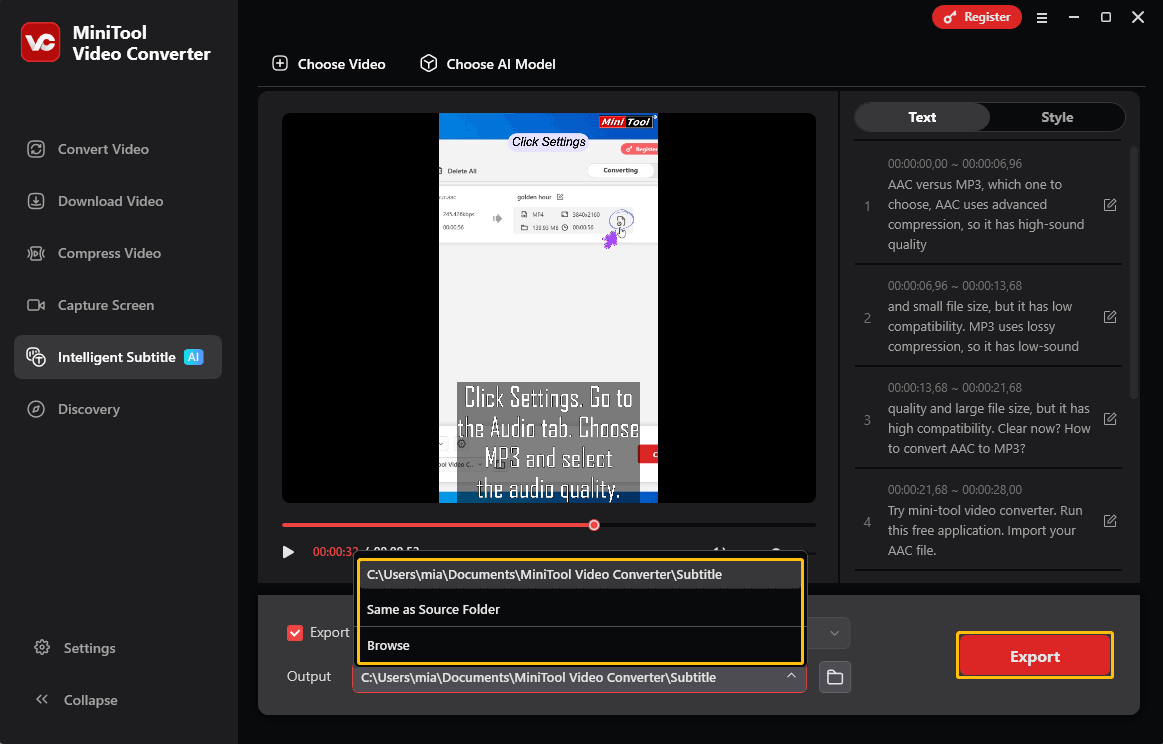Click the video progress slider handle

pyautogui.click(x=593, y=525)
